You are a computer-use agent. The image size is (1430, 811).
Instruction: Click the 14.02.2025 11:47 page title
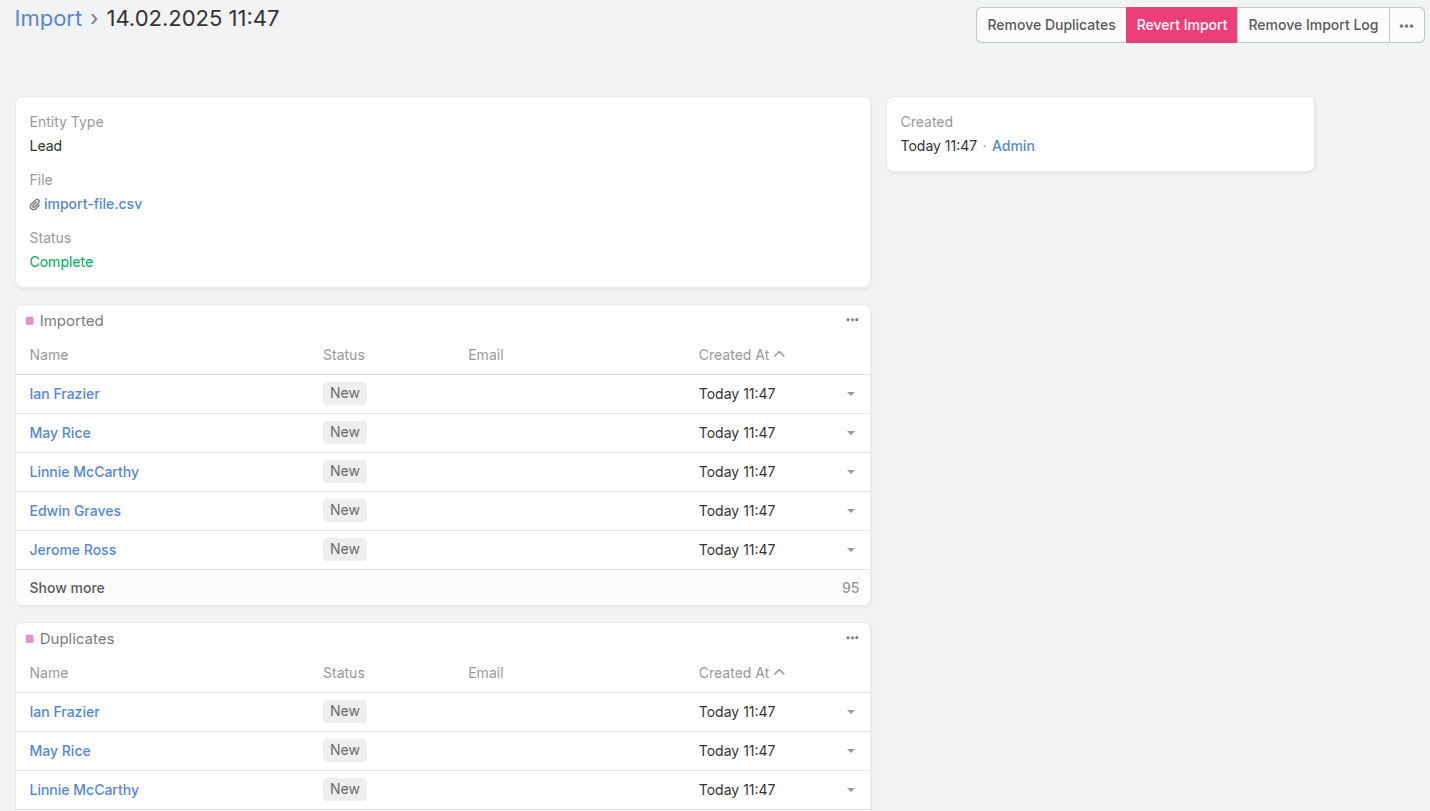[193, 18]
